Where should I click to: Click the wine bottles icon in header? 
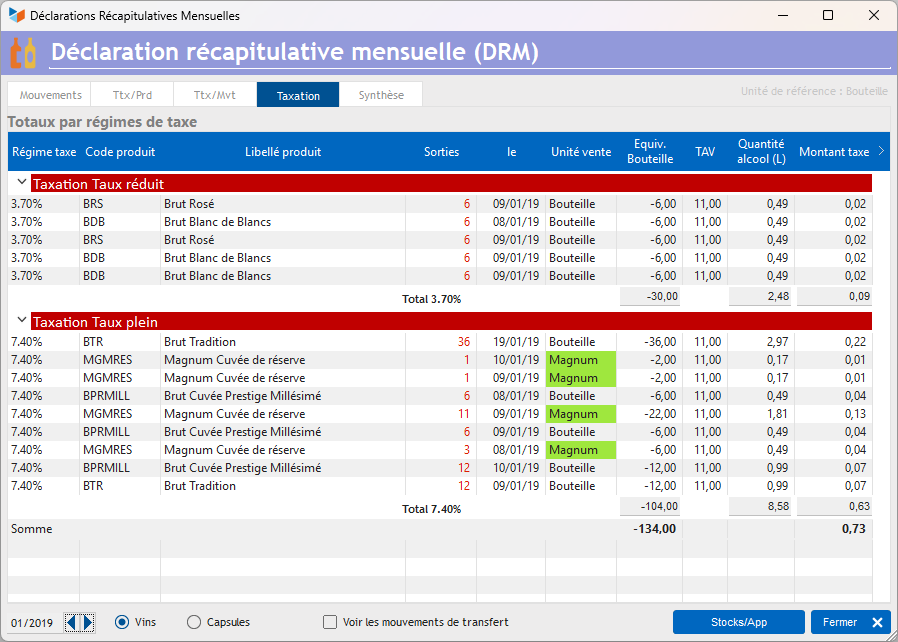coord(23,53)
